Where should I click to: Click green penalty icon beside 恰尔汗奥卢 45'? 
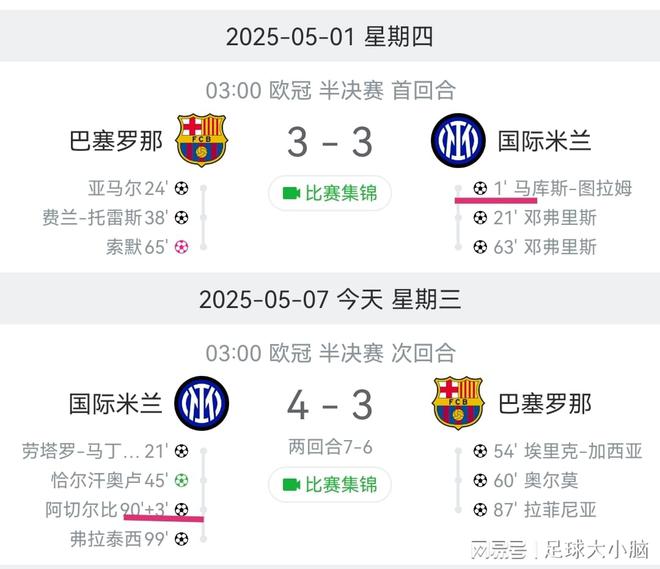[x=181, y=480]
